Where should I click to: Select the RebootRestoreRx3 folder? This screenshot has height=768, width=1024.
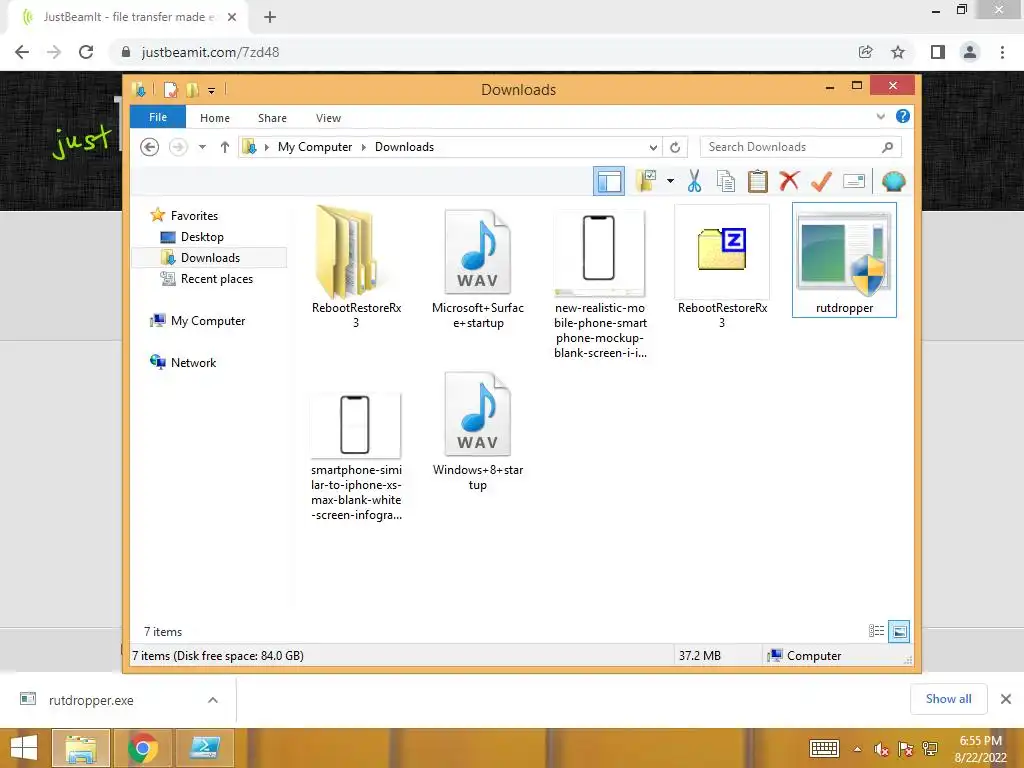pos(356,268)
